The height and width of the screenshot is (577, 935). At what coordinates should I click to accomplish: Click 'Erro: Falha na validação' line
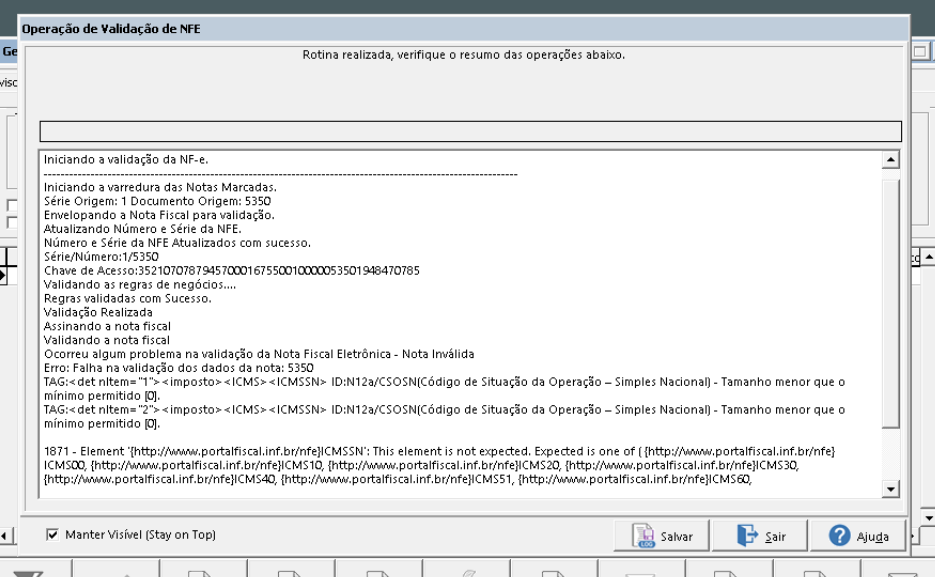[178, 368]
